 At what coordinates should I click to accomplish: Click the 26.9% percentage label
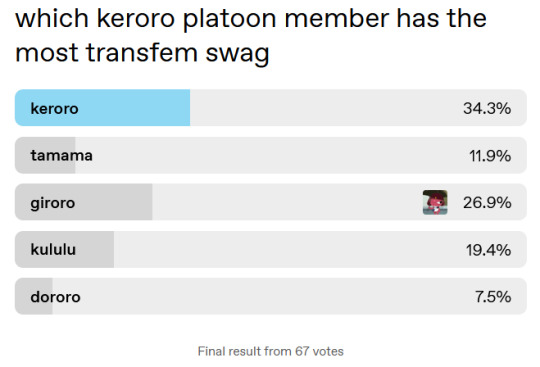click(487, 203)
